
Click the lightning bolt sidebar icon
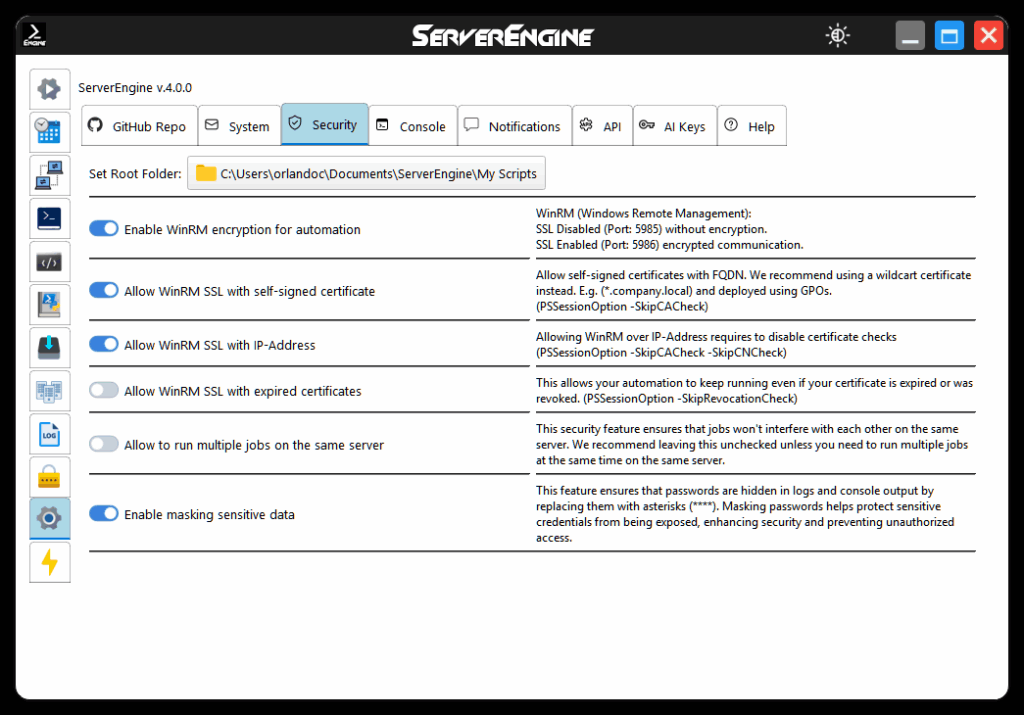point(49,563)
